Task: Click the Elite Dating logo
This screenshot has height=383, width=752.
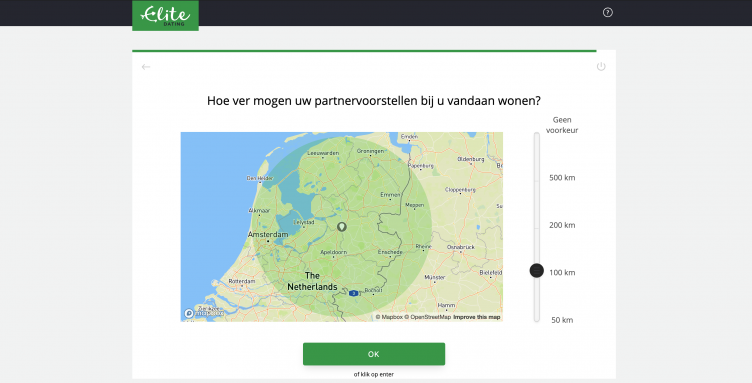Action: point(165,16)
